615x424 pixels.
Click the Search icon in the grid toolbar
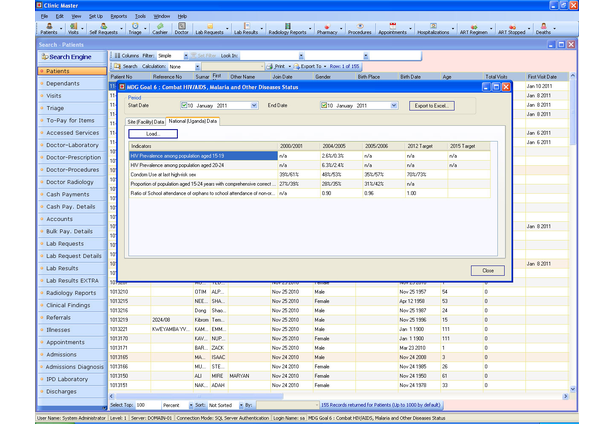pos(117,66)
